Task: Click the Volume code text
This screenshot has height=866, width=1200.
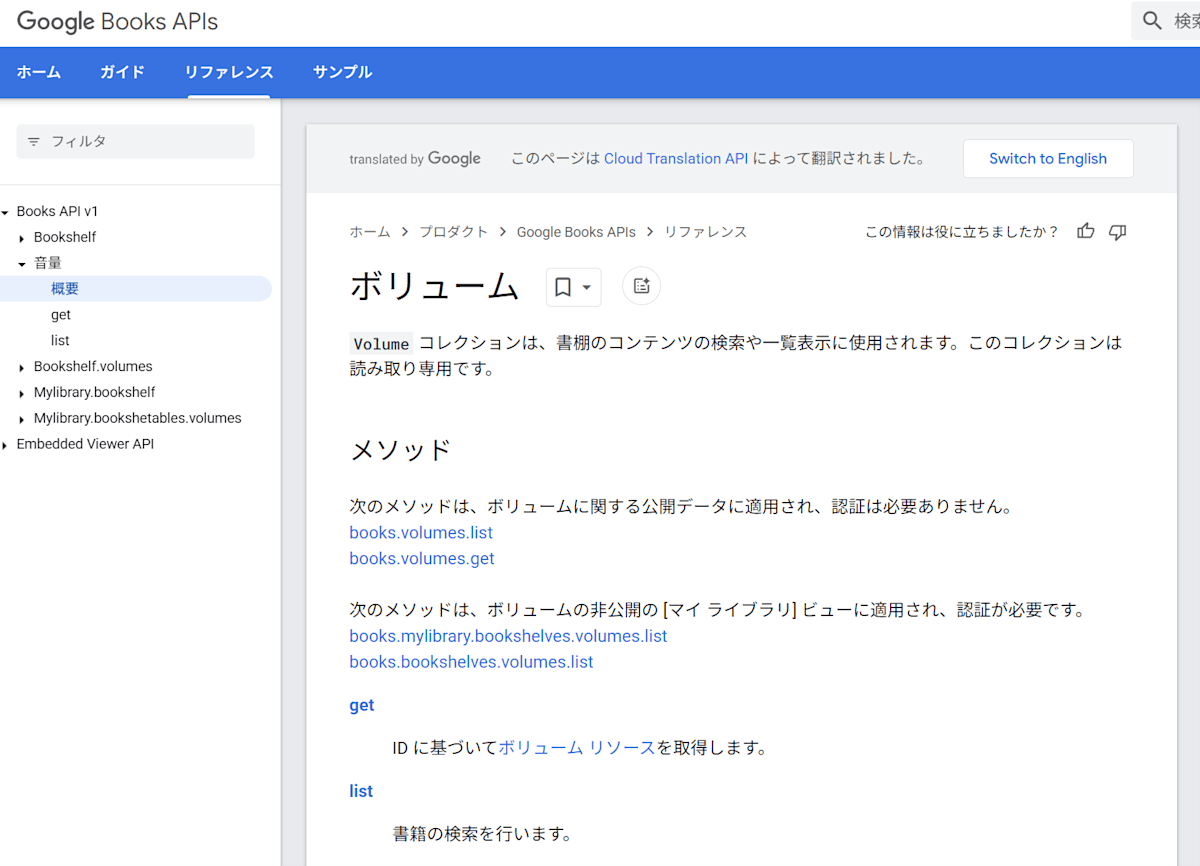Action: tap(381, 343)
